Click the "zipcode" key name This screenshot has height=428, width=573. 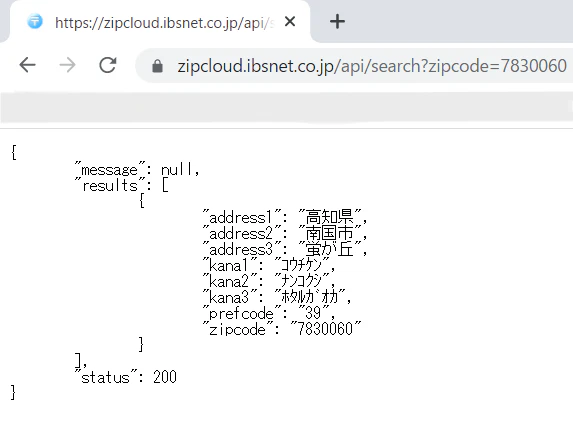[238, 329]
